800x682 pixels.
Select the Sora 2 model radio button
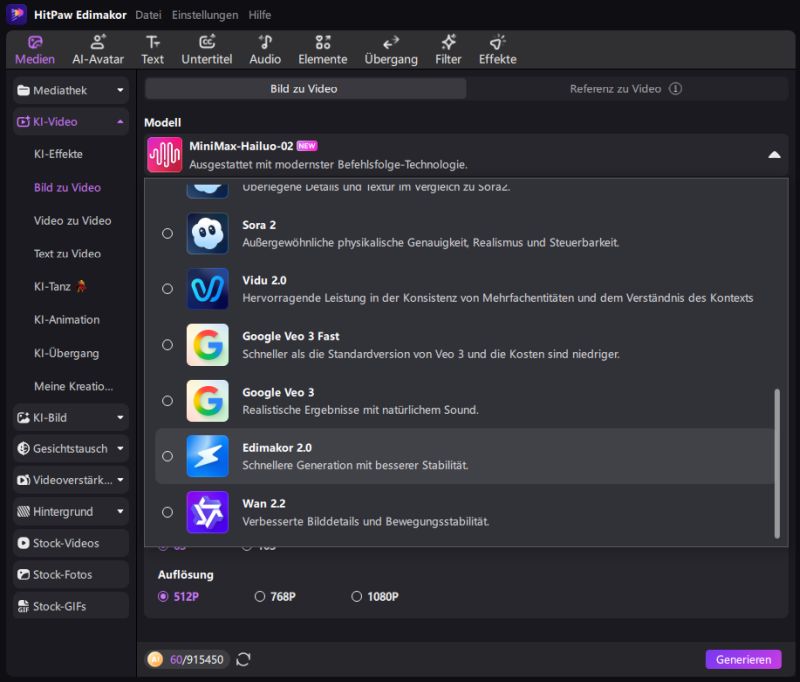coord(167,233)
